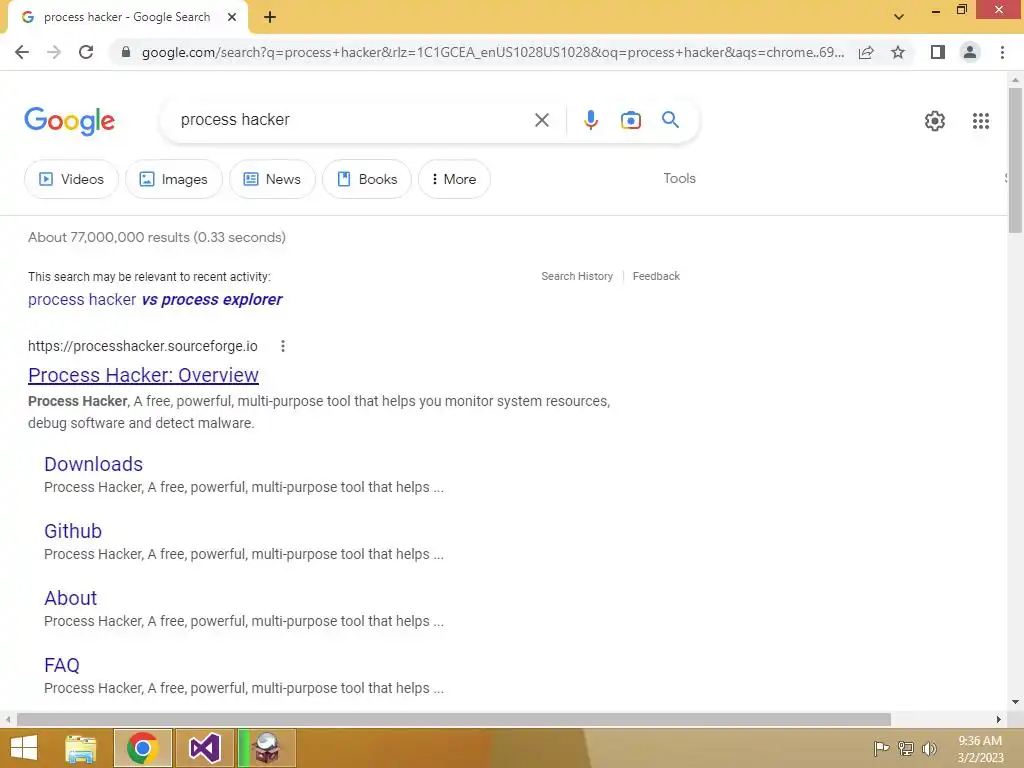
Task: Filter results by Books
Action: pyautogui.click(x=367, y=179)
